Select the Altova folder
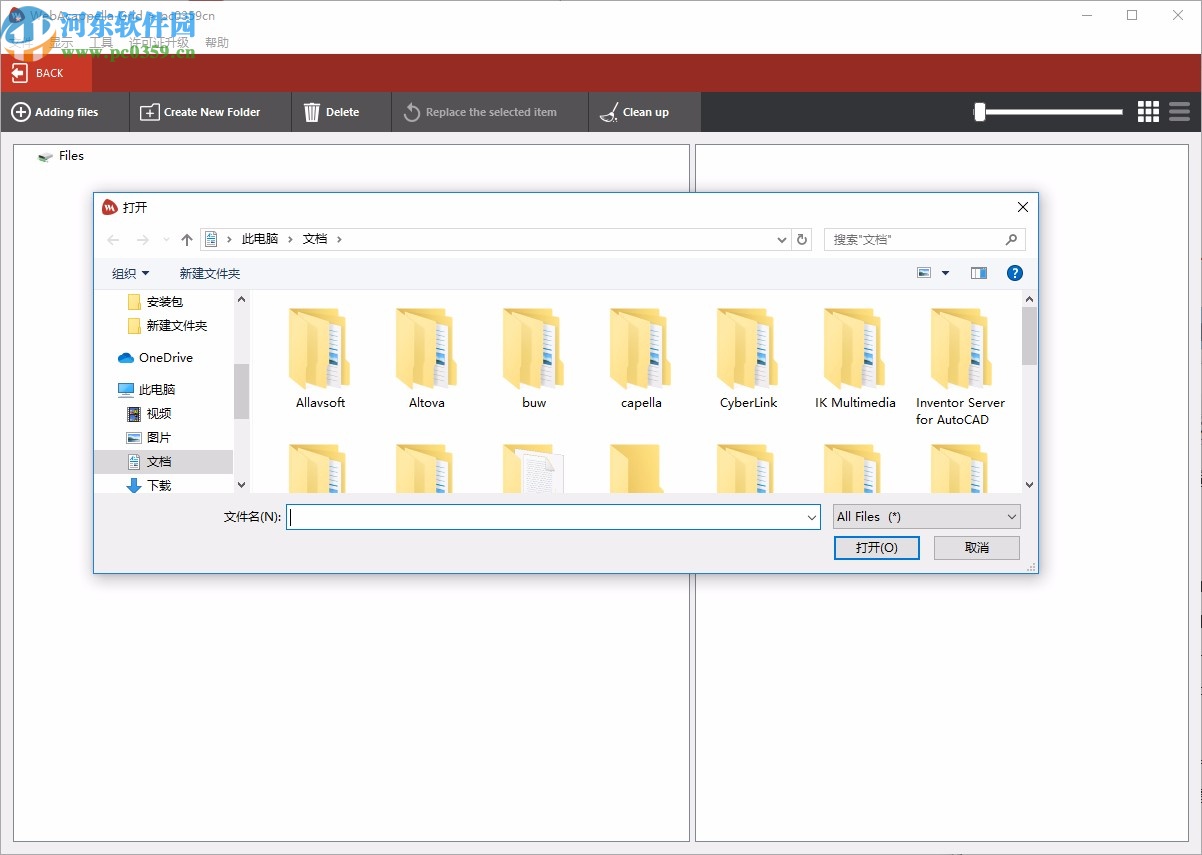Image resolution: width=1202 pixels, height=855 pixels. (427, 358)
